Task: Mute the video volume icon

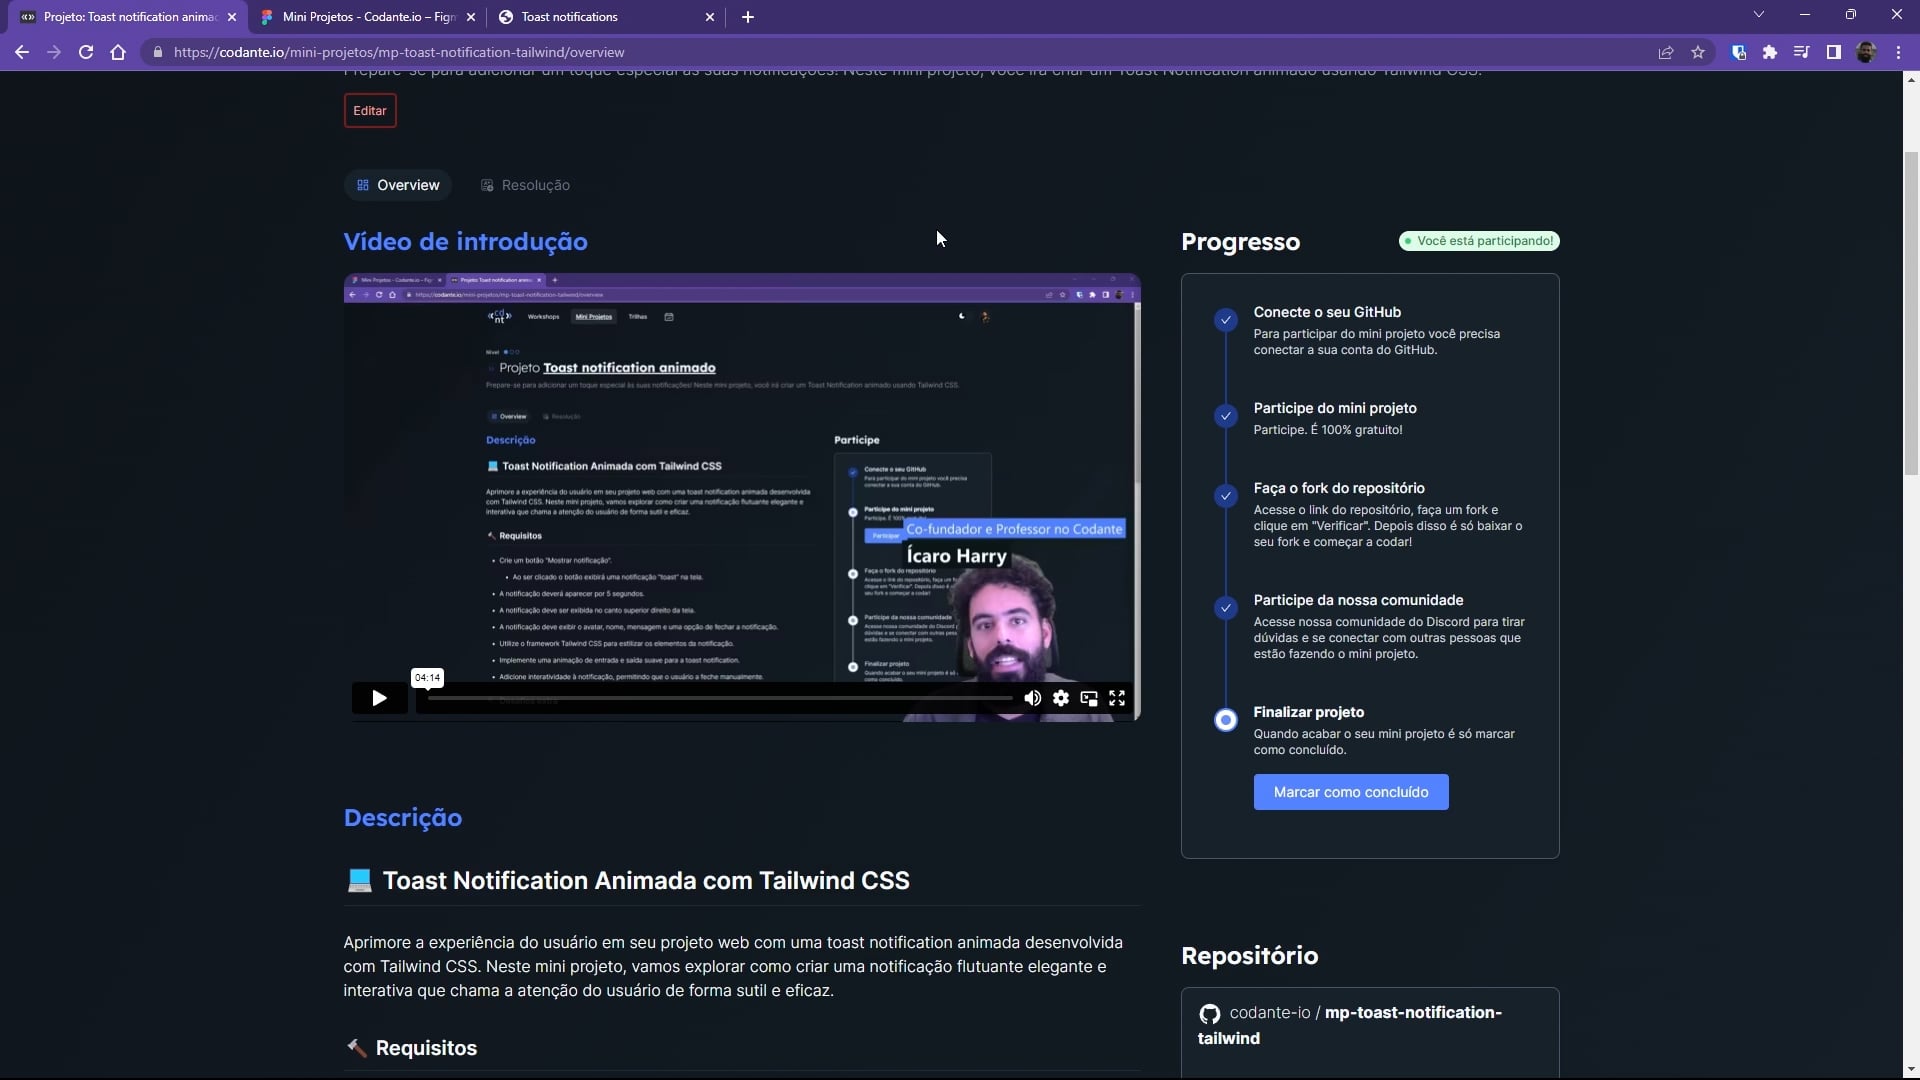Action: (1032, 698)
